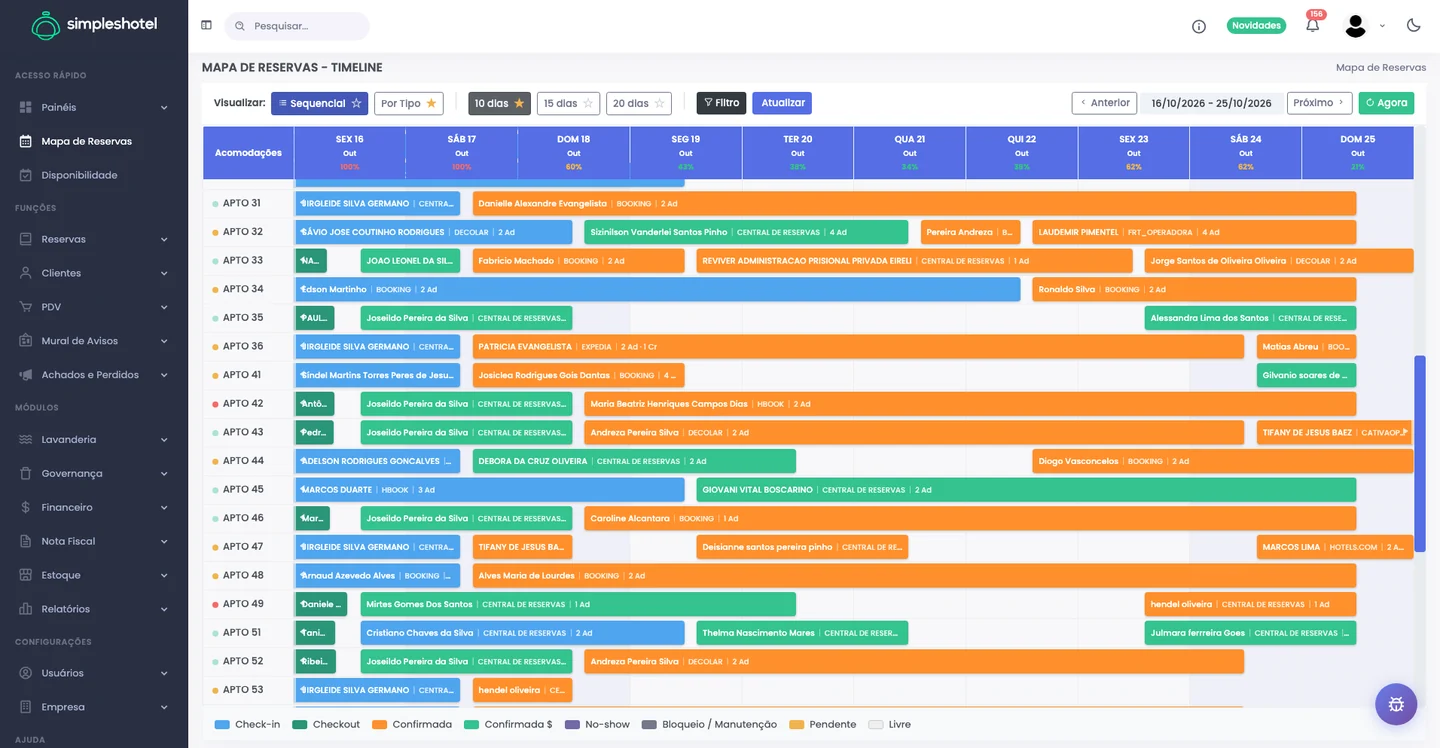Go to Anterior period
Screen dimensions: 1440x748
click(x=1104, y=103)
